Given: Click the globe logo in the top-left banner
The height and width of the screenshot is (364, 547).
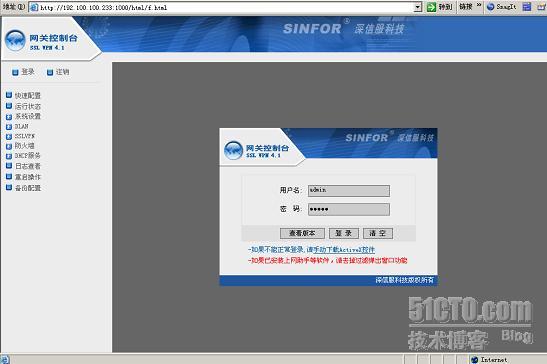Looking at the screenshot, I should click(x=15, y=40).
